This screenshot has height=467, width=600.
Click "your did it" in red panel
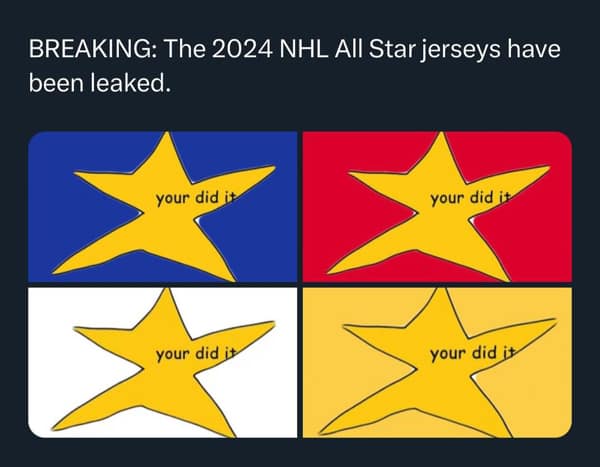pos(470,197)
